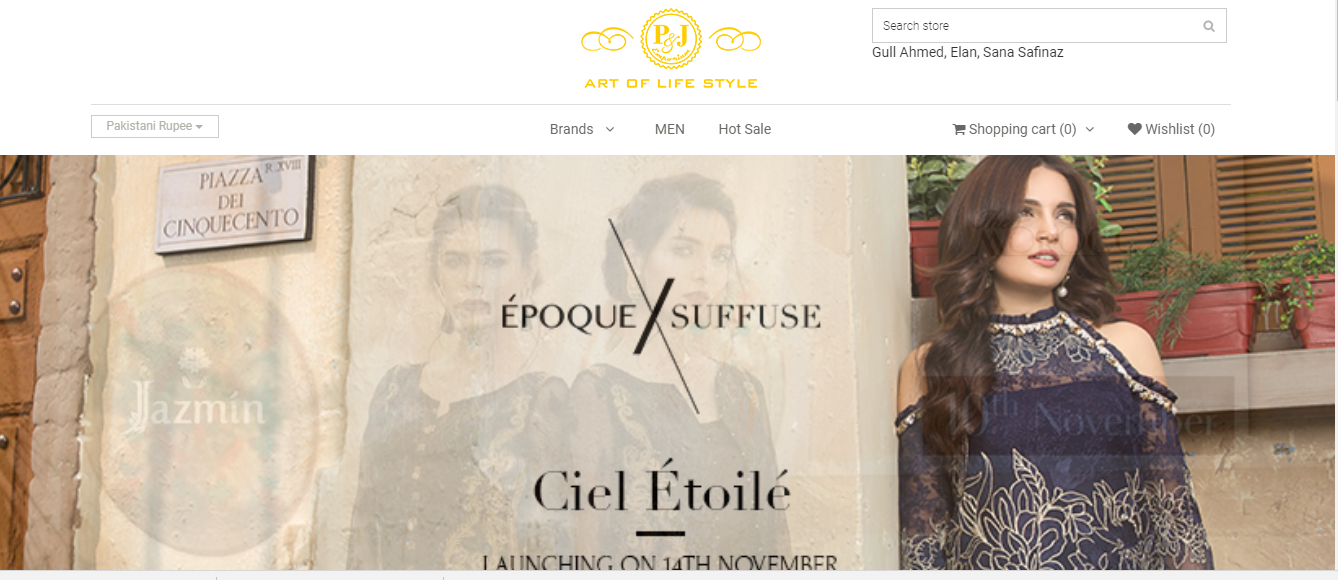Click the faded Jazmin logo on banner
Image resolution: width=1338 pixels, height=580 pixels.
tap(200, 407)
